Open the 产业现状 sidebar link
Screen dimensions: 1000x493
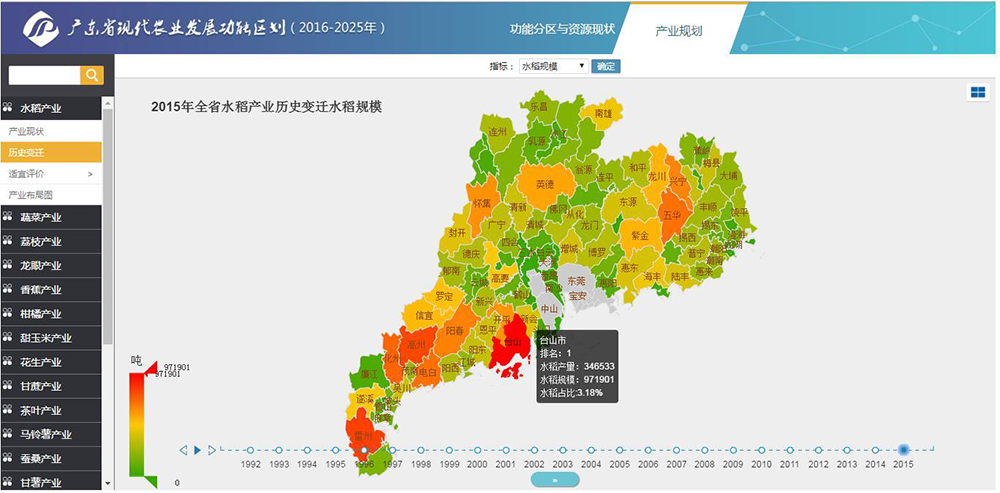[x=27, y=131]
